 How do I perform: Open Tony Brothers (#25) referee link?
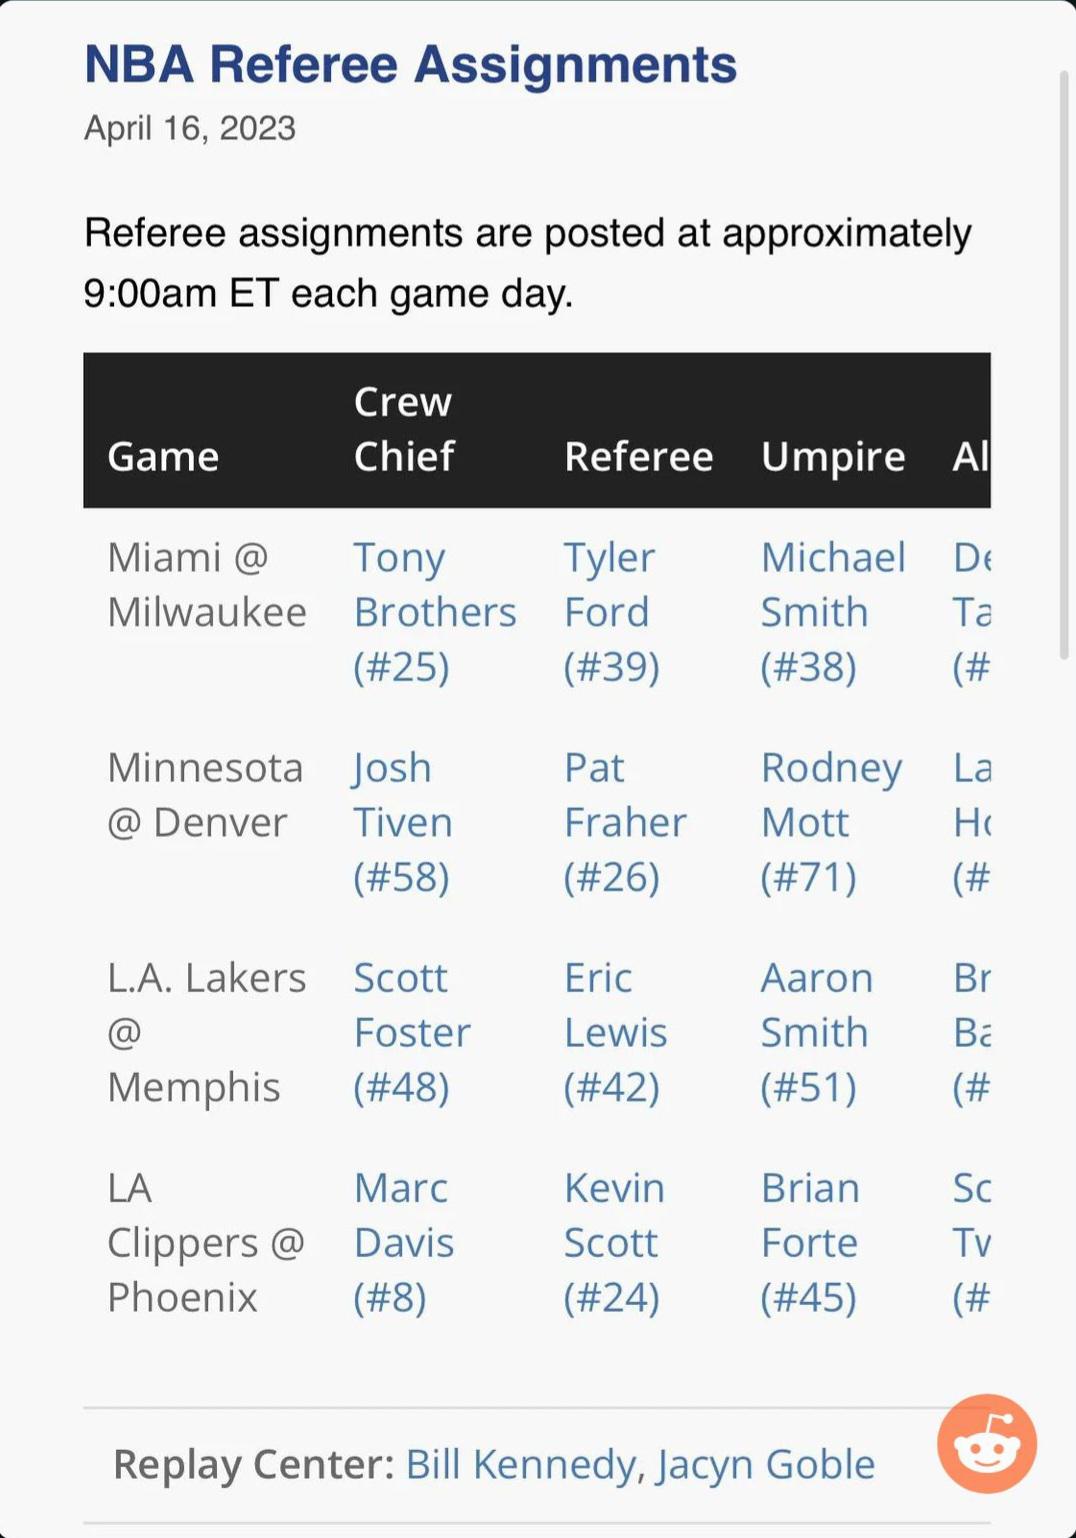click(x=434, y=612)
